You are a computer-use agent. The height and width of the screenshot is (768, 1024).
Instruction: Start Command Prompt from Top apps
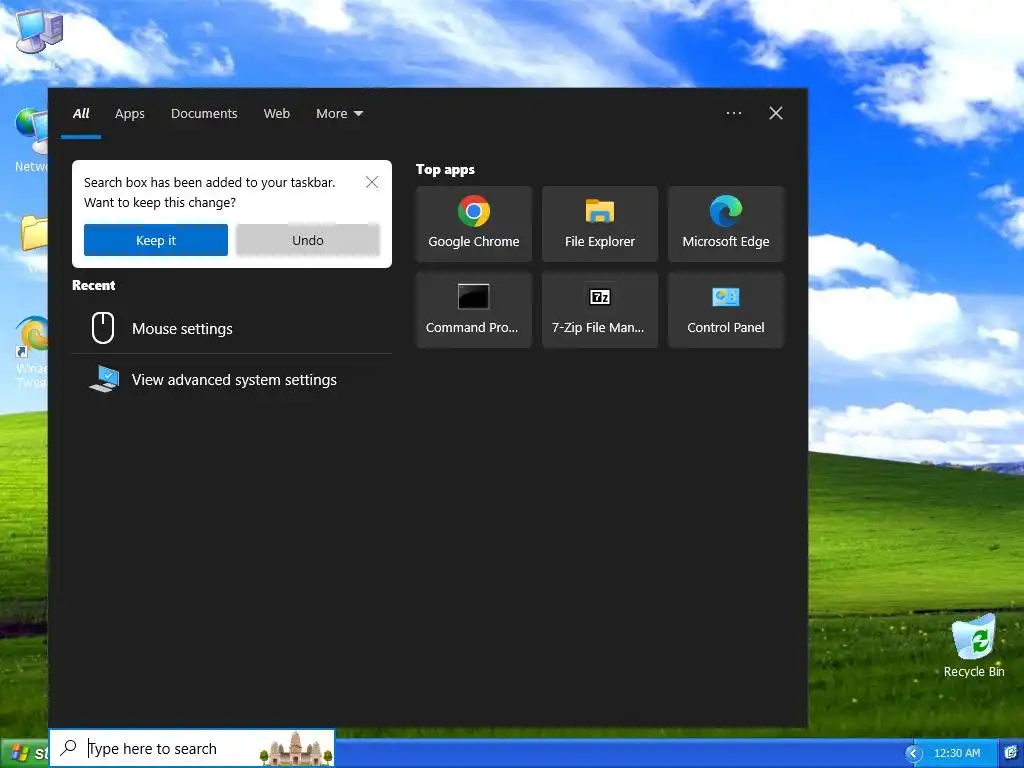(473, 310)
